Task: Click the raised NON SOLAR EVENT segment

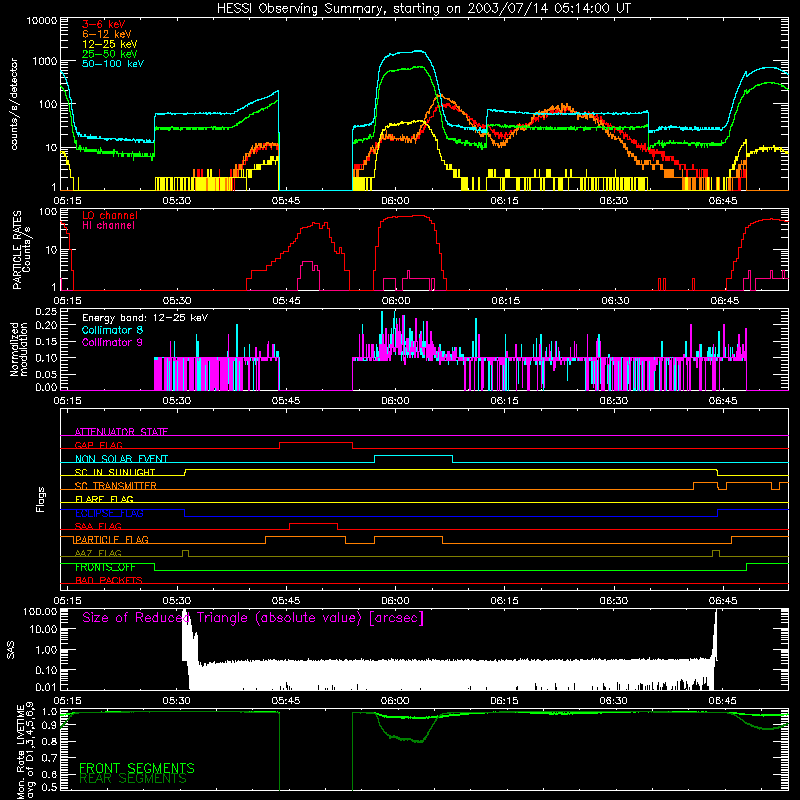Action: click(413, 456)
